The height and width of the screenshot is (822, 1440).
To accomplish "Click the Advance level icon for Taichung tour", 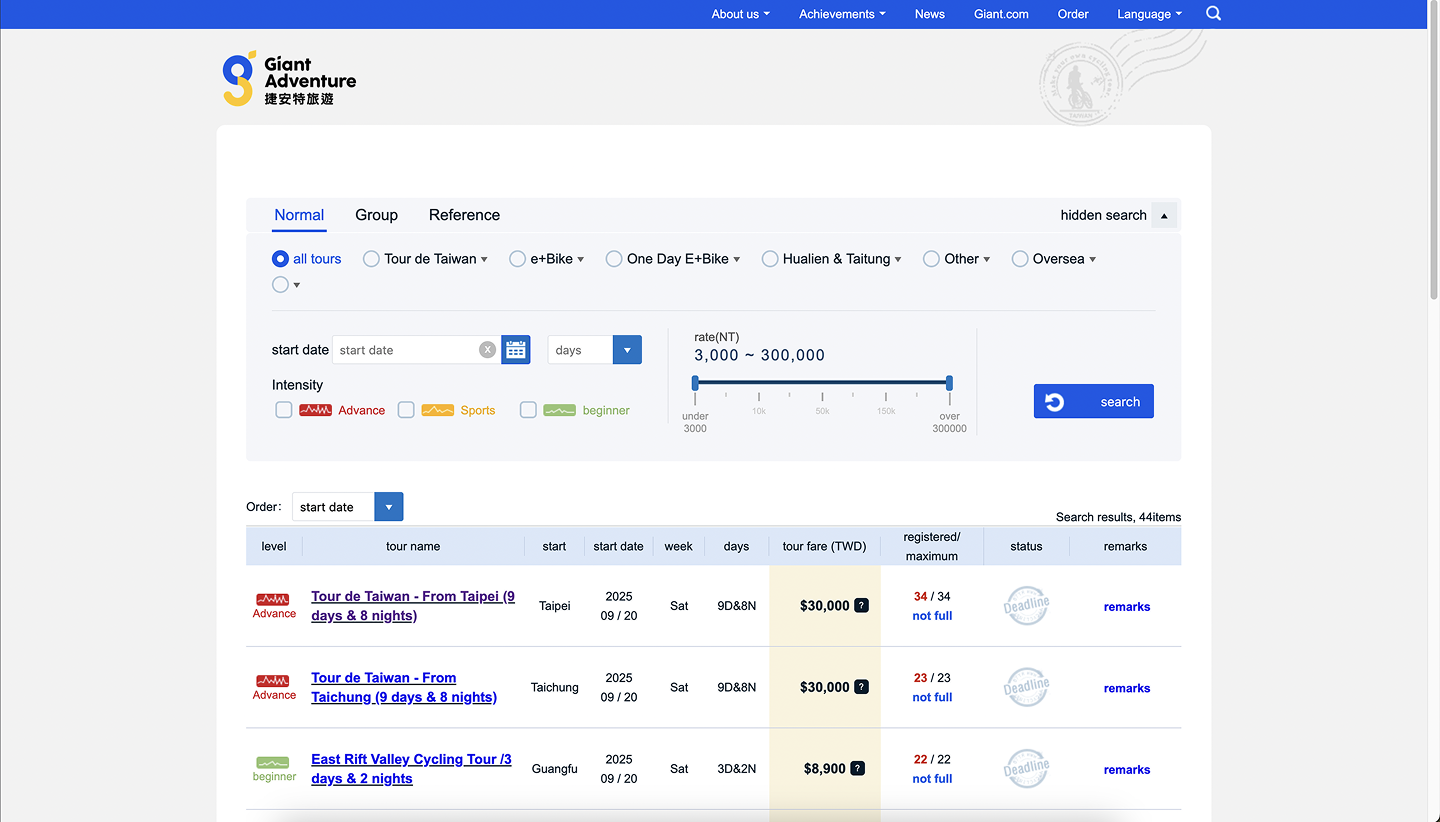I will (273, 681).
